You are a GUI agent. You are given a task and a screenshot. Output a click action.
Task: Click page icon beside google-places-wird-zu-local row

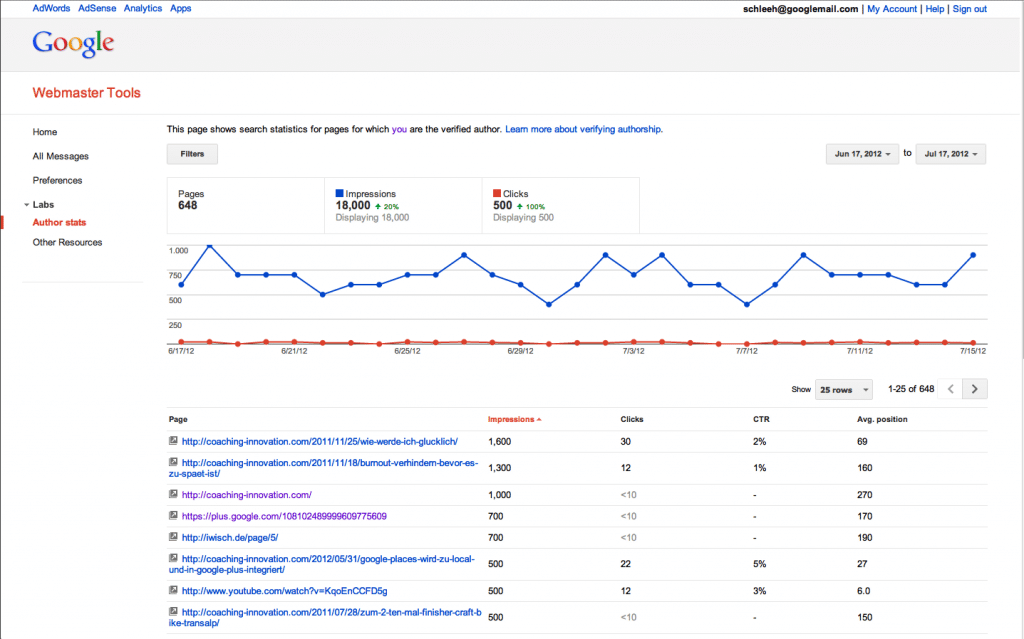pos(173,558)
